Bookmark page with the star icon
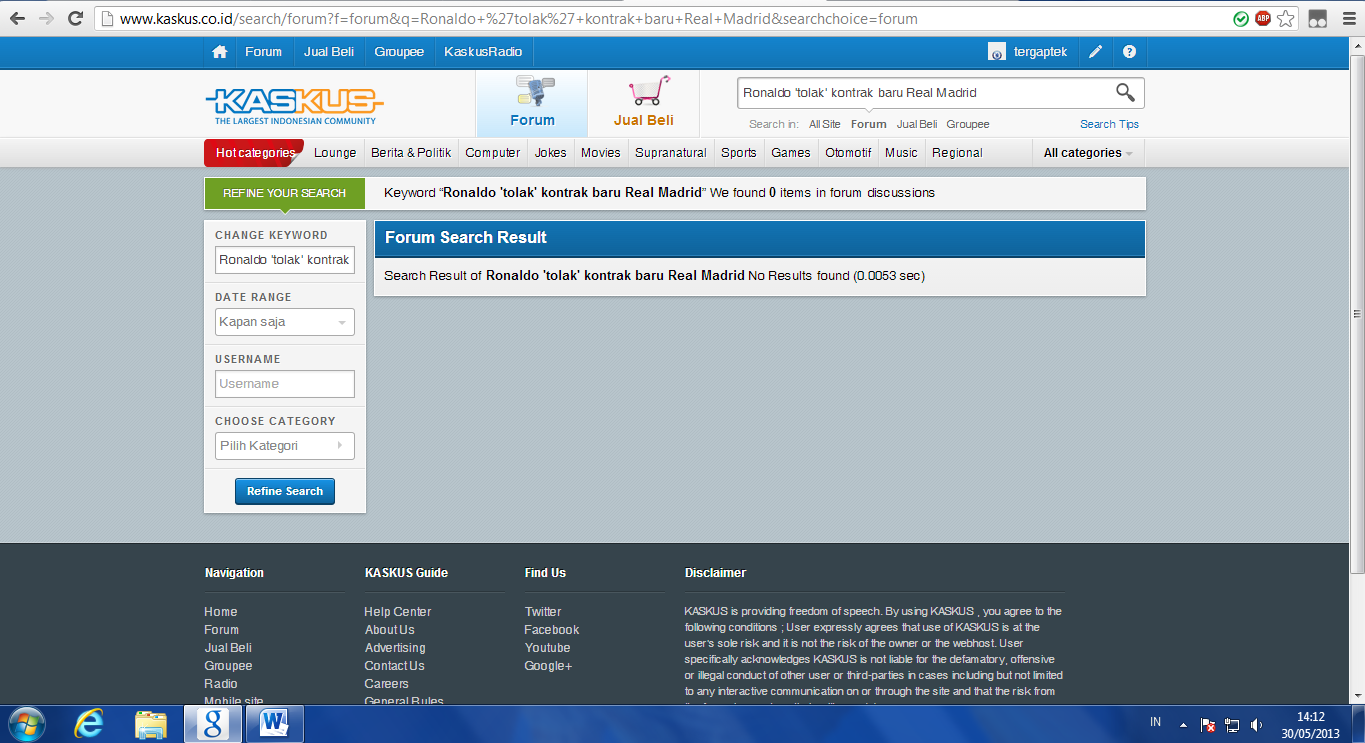This screenshot has height=743, width=1365. (1286, 18)
